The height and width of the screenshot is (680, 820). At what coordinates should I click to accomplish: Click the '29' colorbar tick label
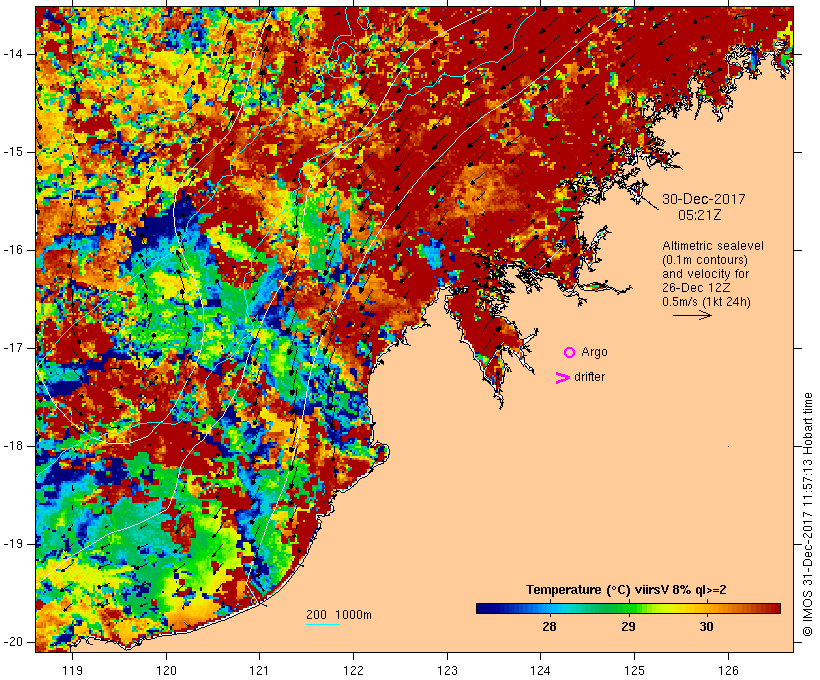[x=628, y=626]
